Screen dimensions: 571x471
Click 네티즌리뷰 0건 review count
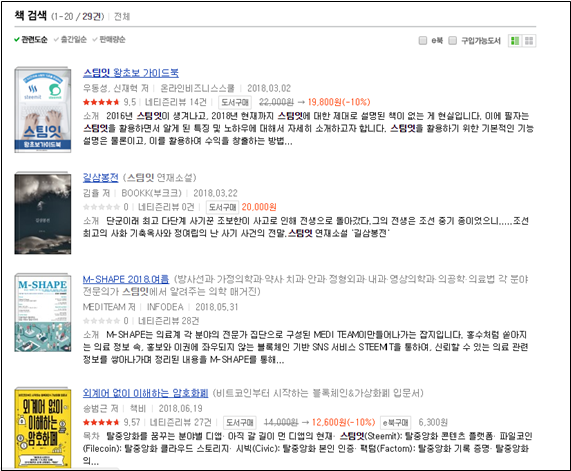point(166,207)
